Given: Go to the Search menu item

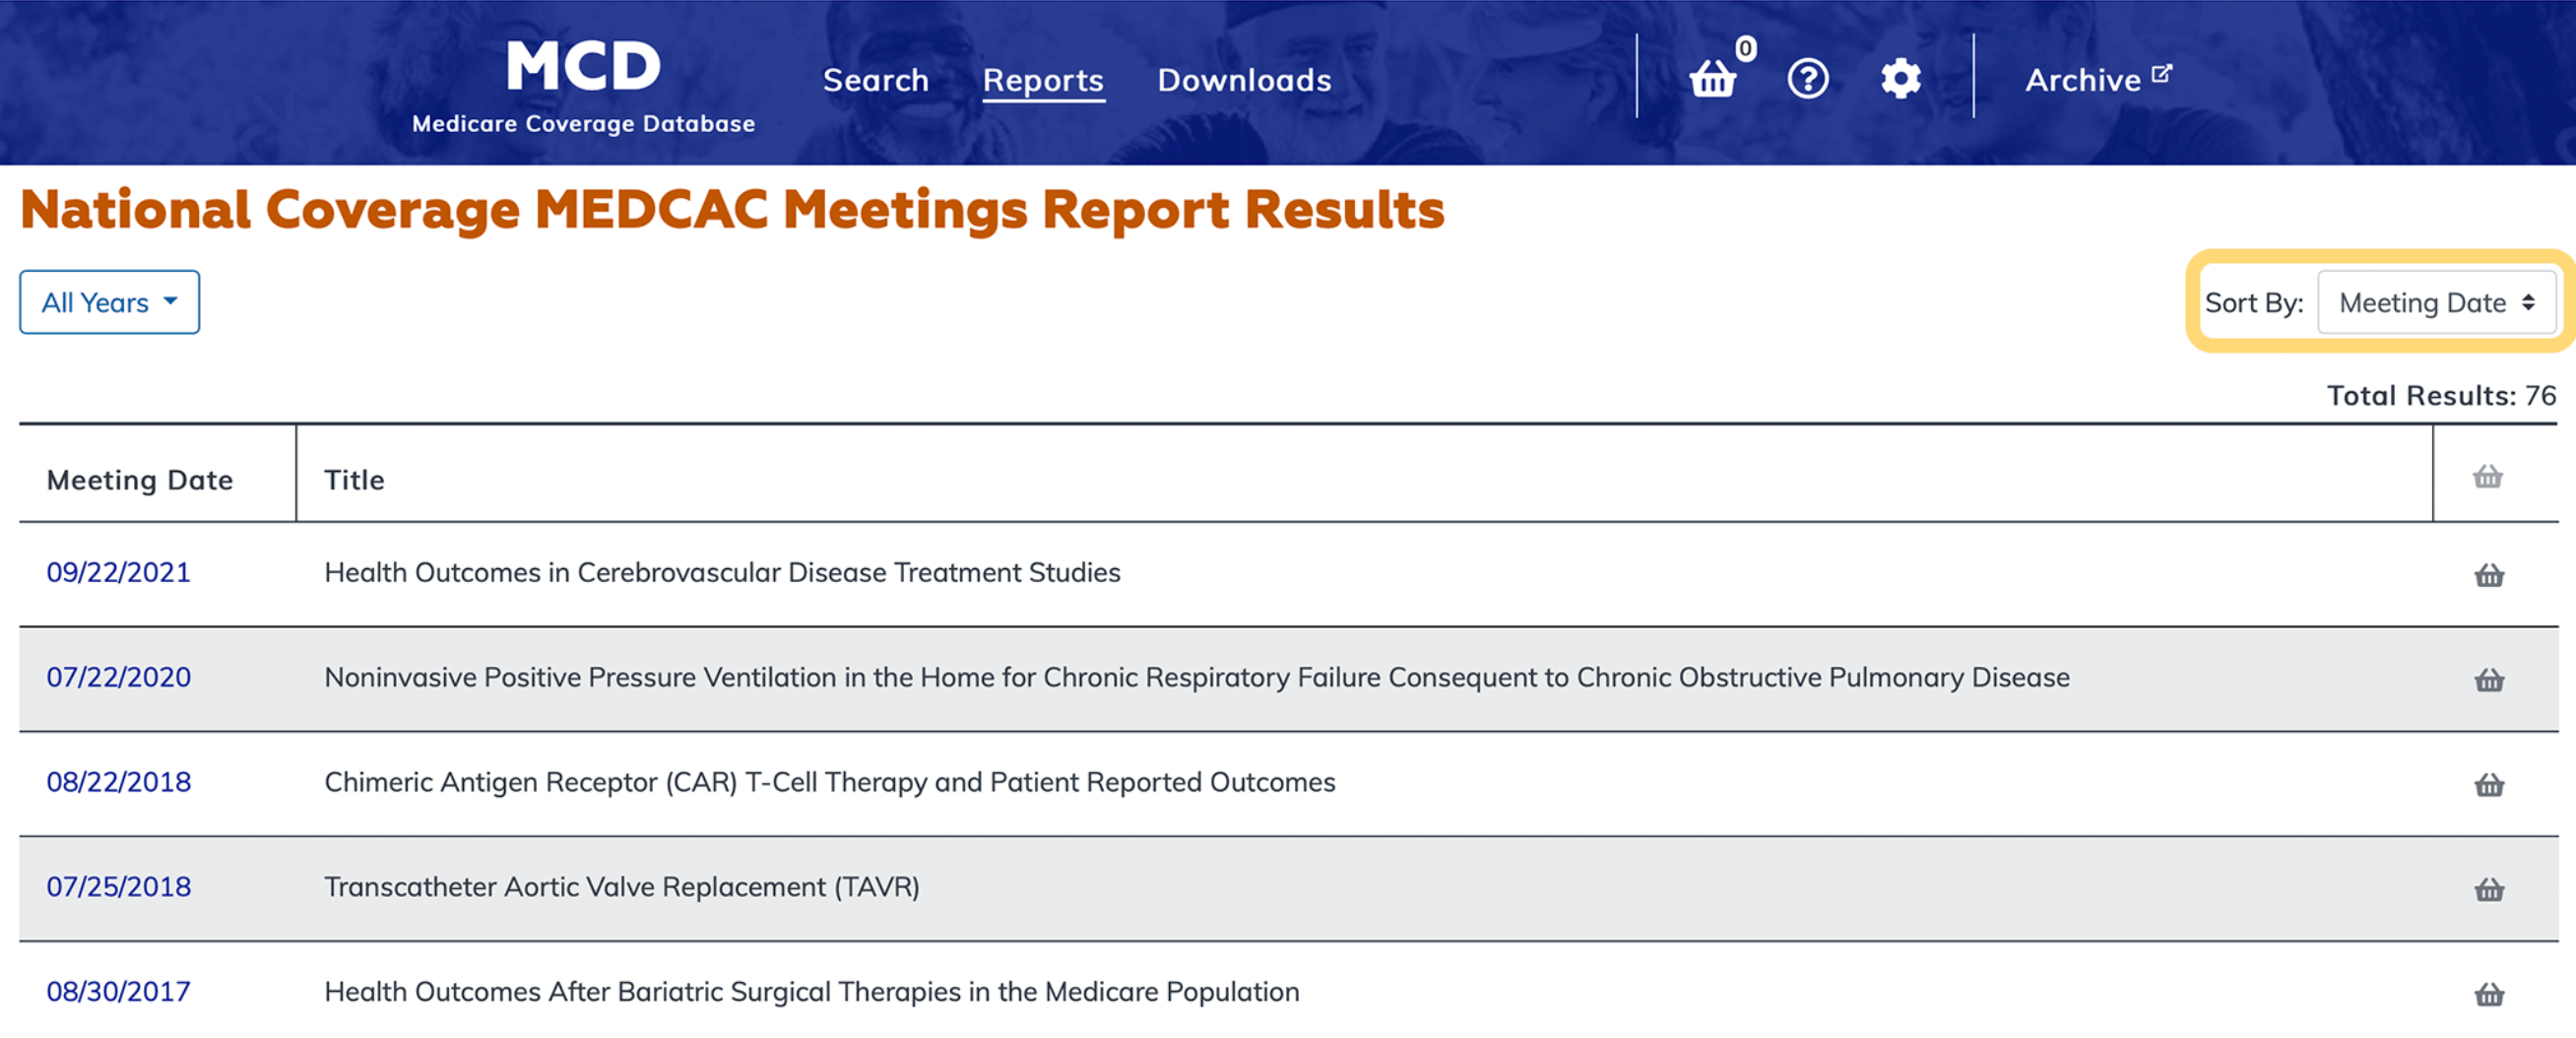Looking at the screenshot, I should coord(875,80).
